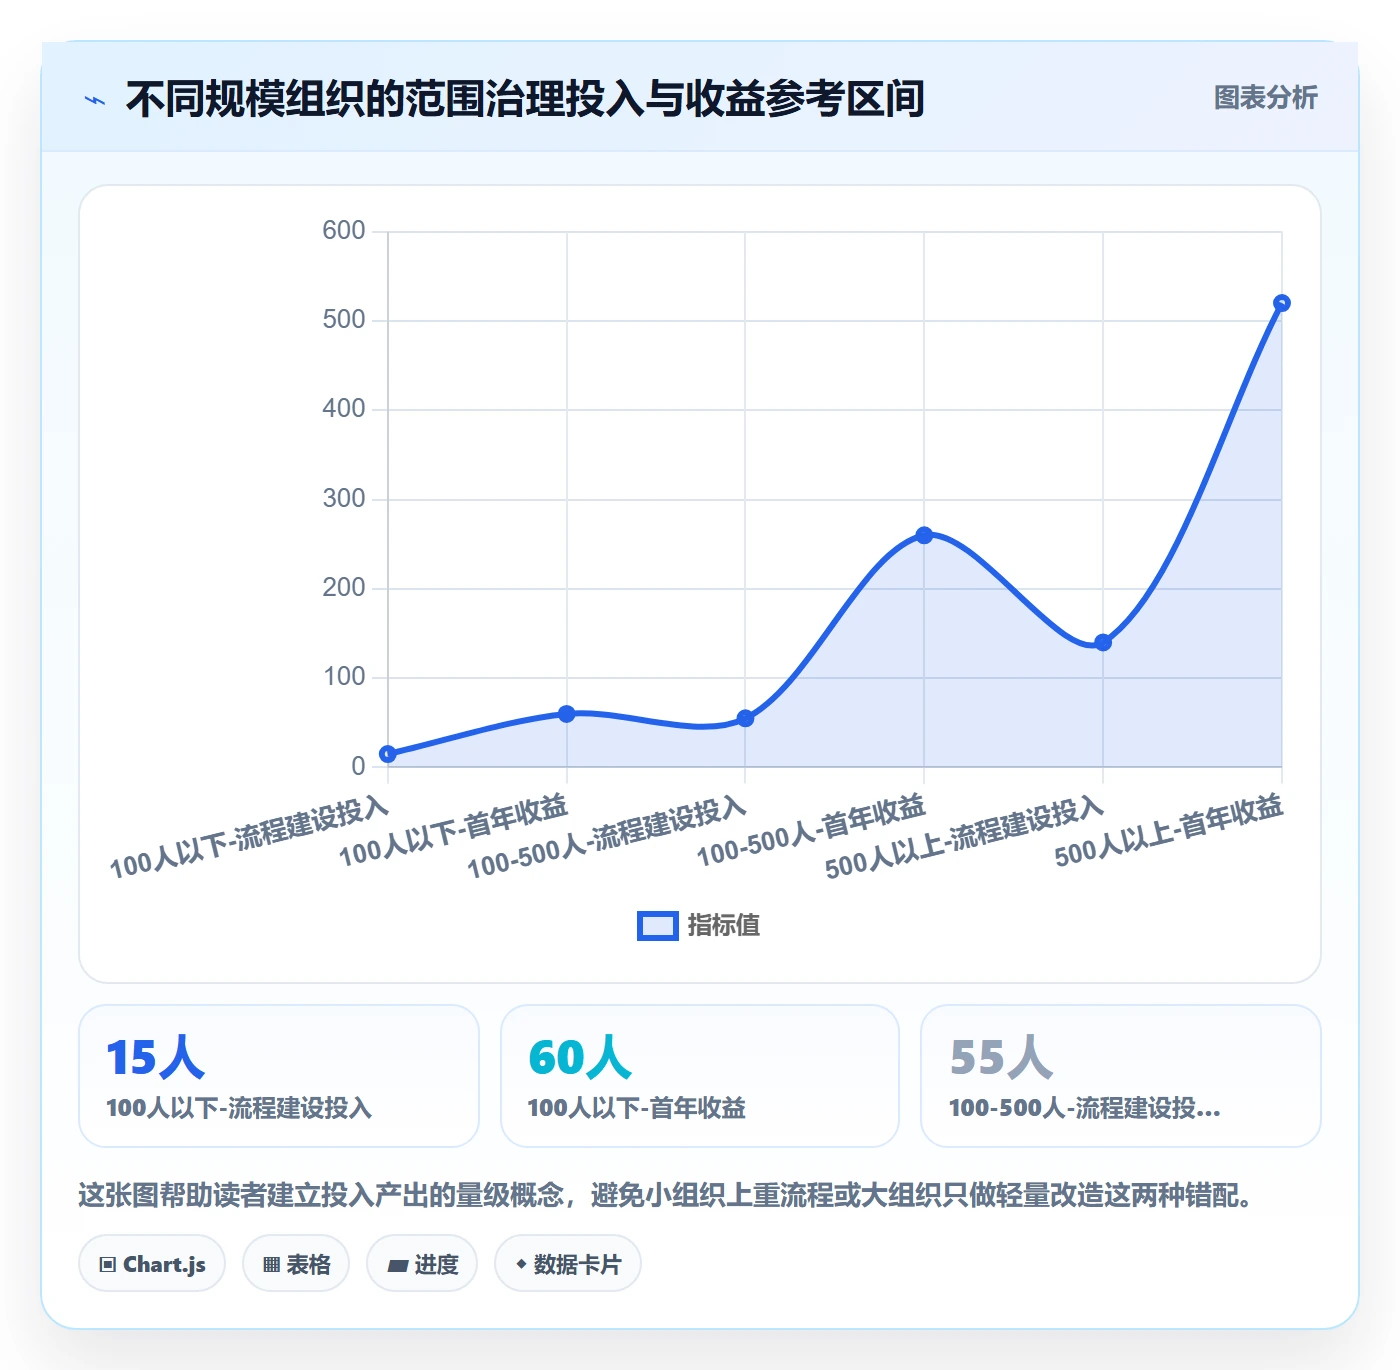Image resolution: width=1400 pixels, height=1370 pixels.
Task: Click the x-axis label 100-500人-首年收益
Action: click(x=811, y=830)
